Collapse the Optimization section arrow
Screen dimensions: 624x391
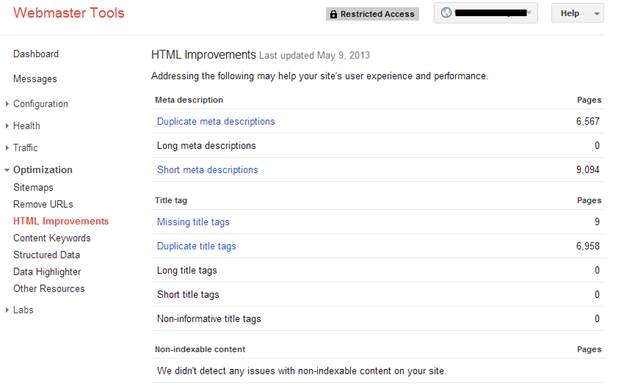tap(7, 170)
